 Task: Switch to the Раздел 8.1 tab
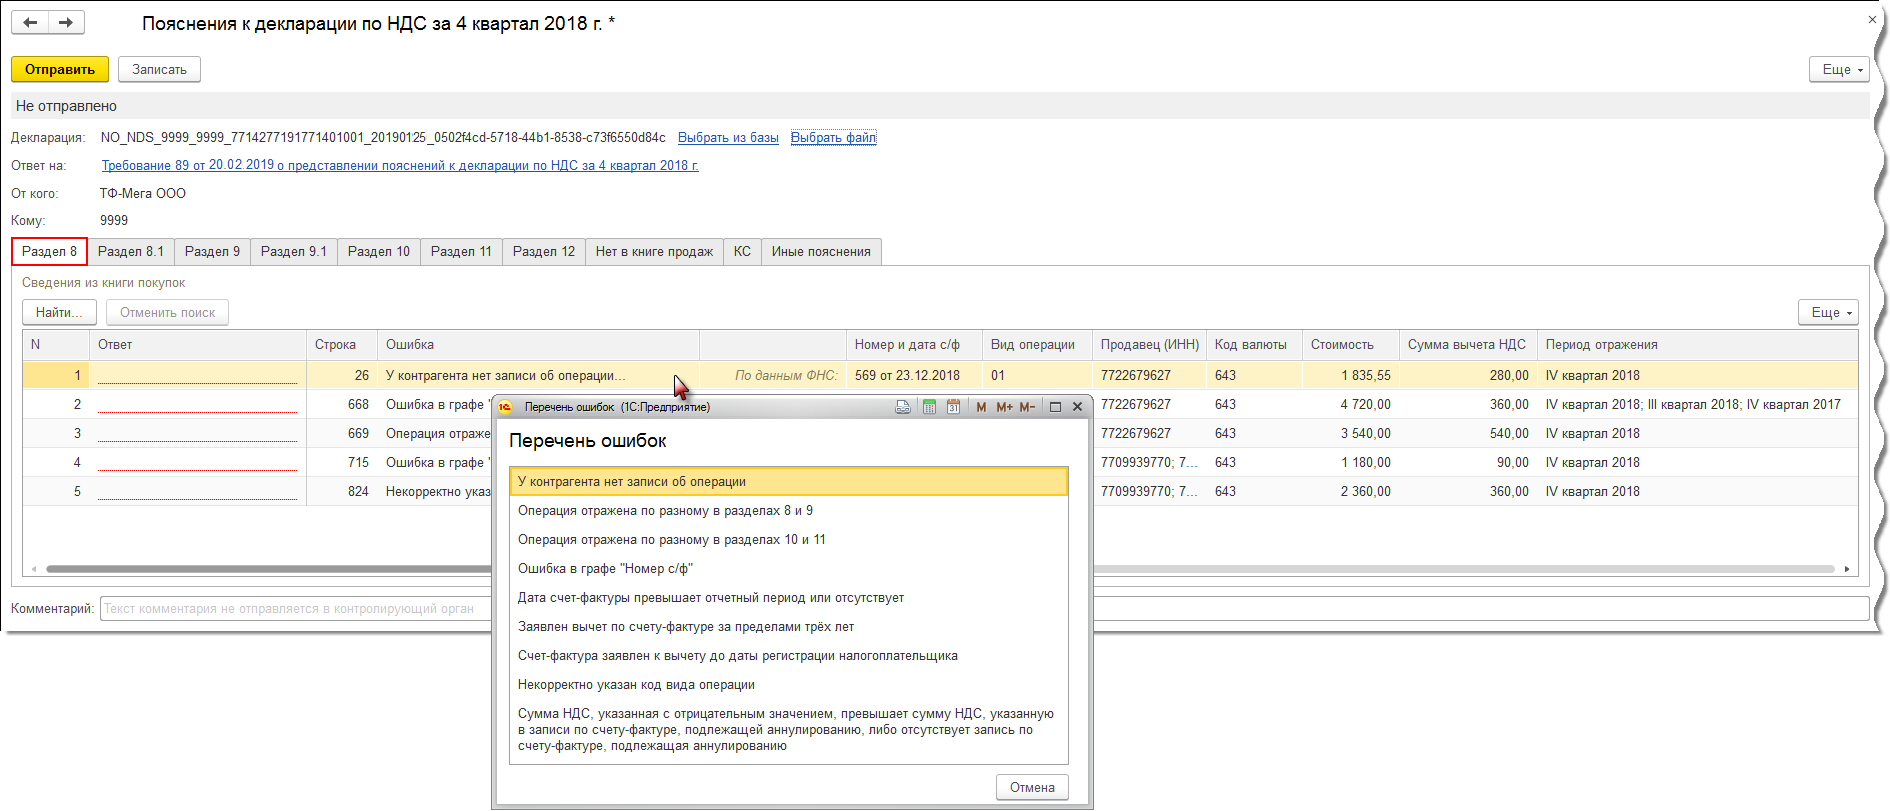point(131,251)
